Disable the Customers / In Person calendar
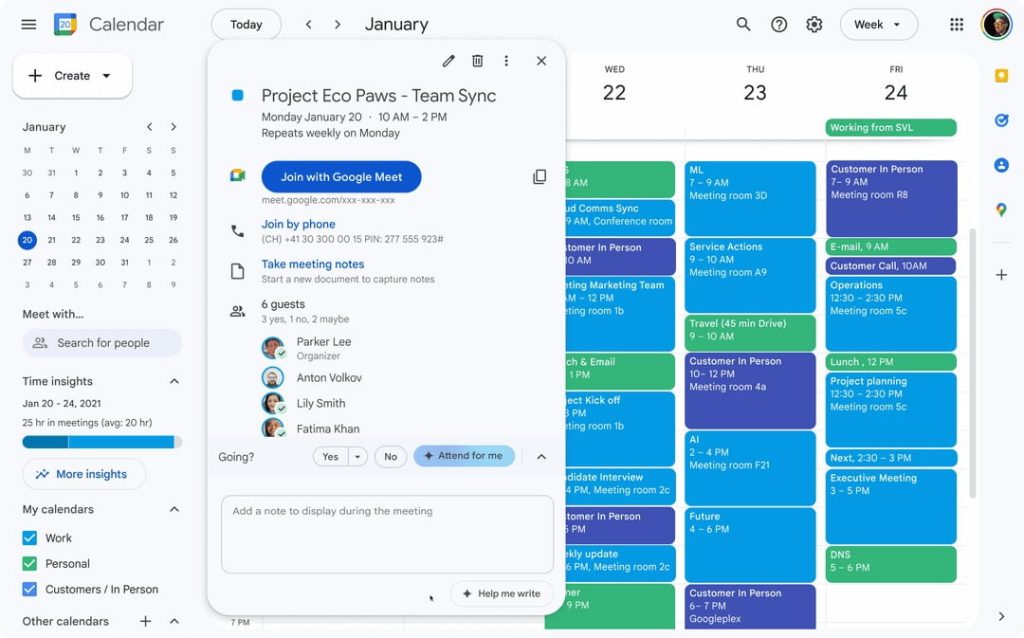The height and width of the screenshot is (638, 1024). click(x=30, y=590)
